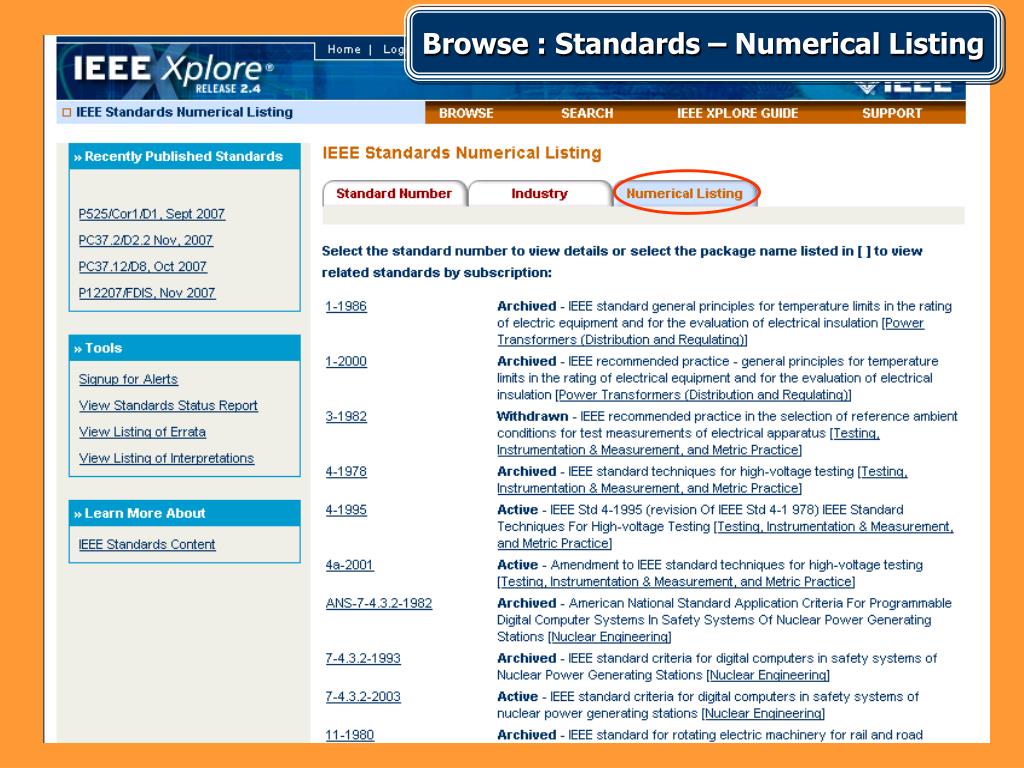Click Signup for Alerts link
1024x768 pixels.
pyautogui.click(x=128, y=379)
